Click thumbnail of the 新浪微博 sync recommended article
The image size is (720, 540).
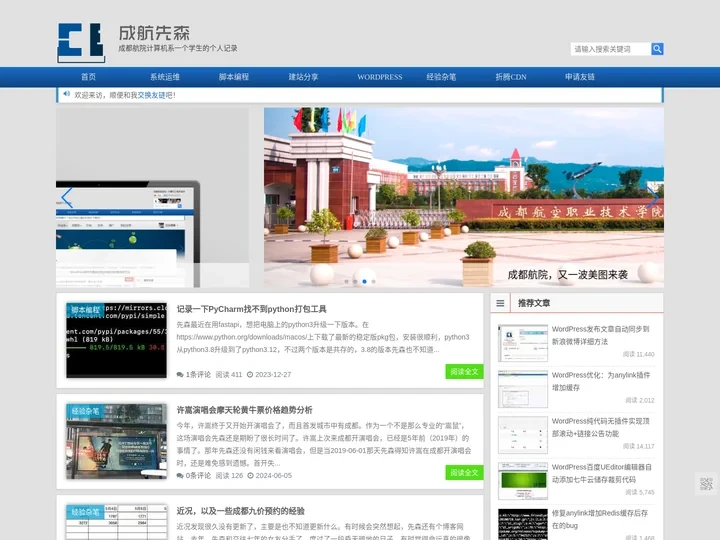click(x=523, y=343)
